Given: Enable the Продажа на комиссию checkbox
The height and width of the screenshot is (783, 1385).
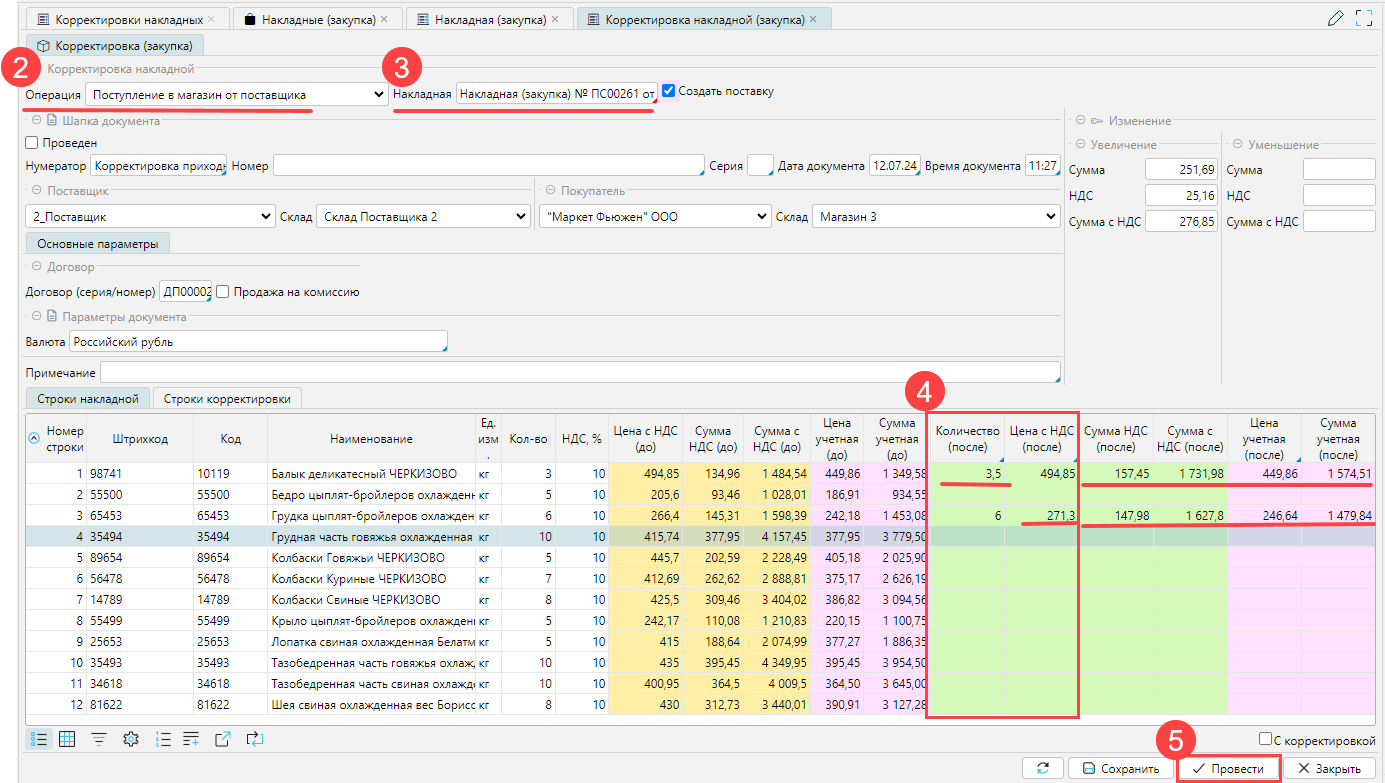Looking at the screenshot, I should tap(223, 292).
